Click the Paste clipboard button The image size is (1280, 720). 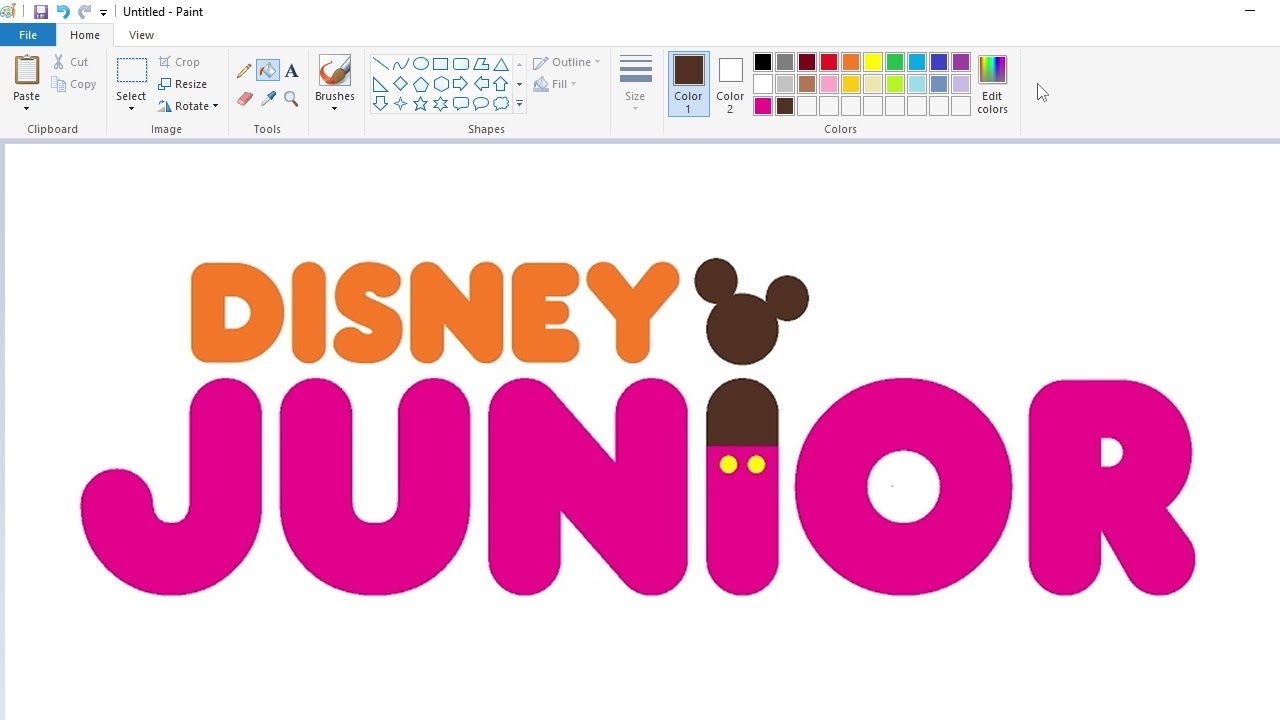coord(27,71)
